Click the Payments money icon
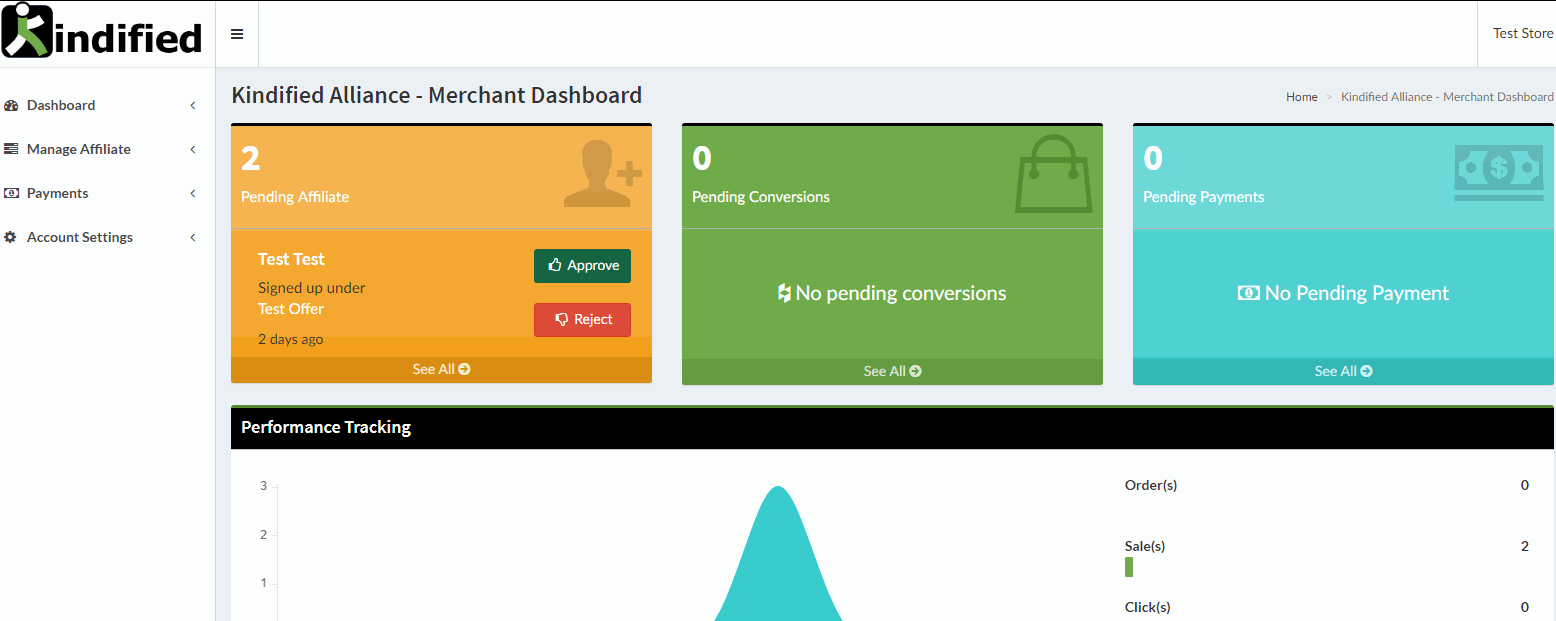Viewport: 1556px width, 621px height. [x=11, y=193]
